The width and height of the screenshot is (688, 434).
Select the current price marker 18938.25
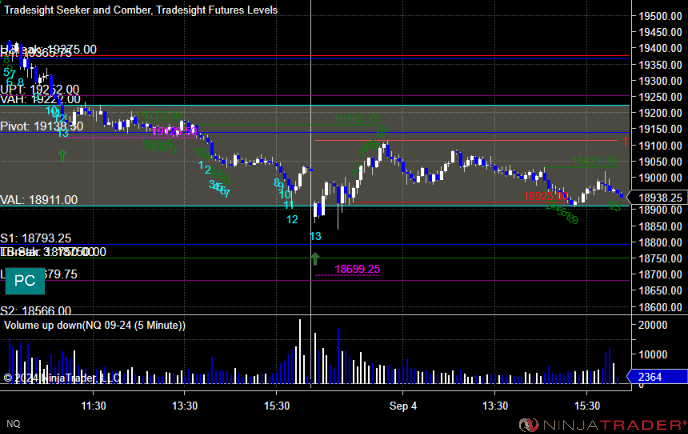(x=658, y=197)
